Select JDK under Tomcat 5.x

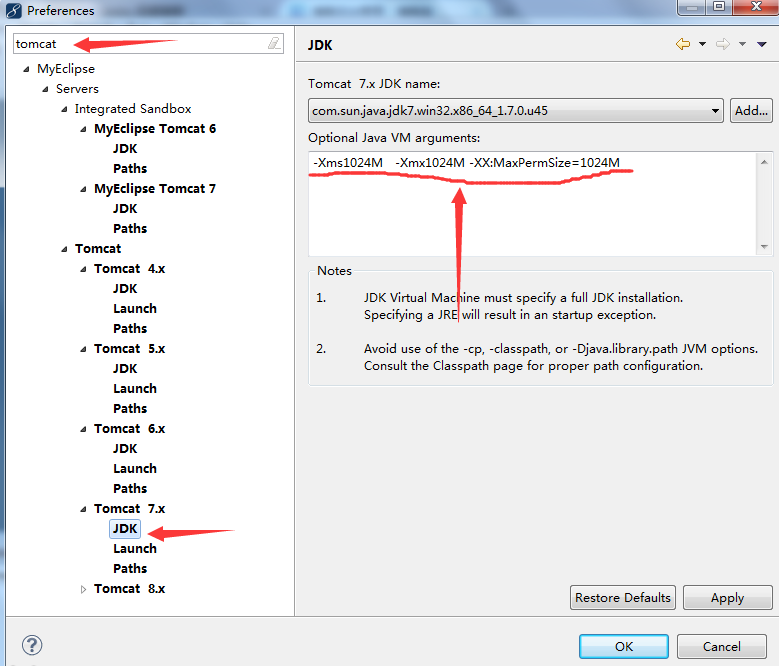pos(125,369)
